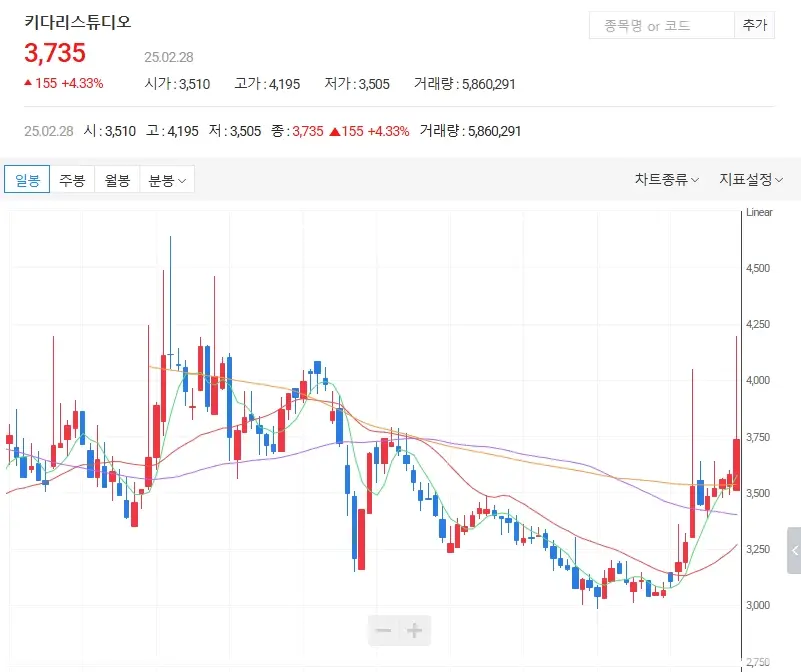Click the change value 155 +4.33% under price
This screenshot has width=801, height=672.
coord(64,83)
